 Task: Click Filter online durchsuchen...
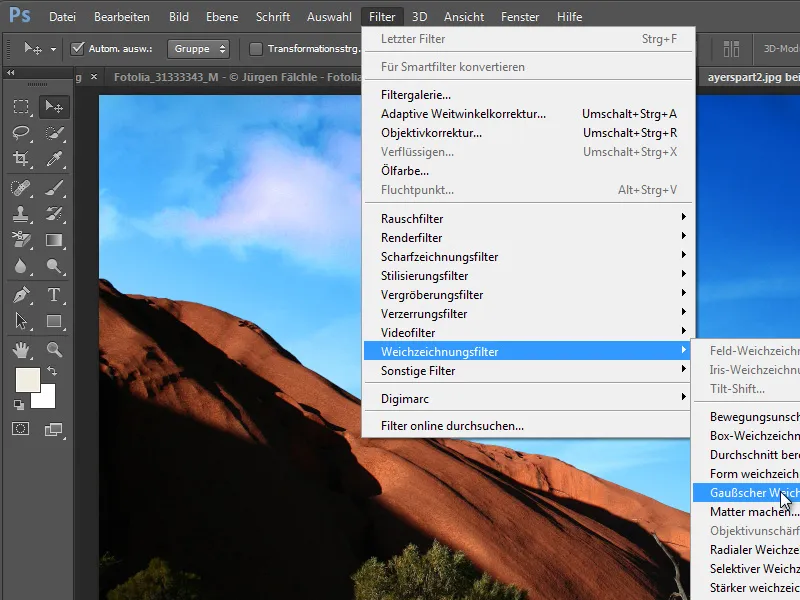click(x=527, y=426)
